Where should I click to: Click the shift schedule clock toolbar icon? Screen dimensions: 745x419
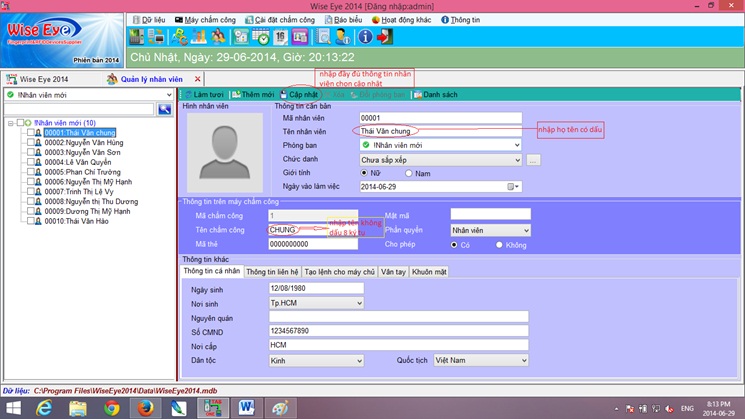pyautogui.click(x=241, y=37)
